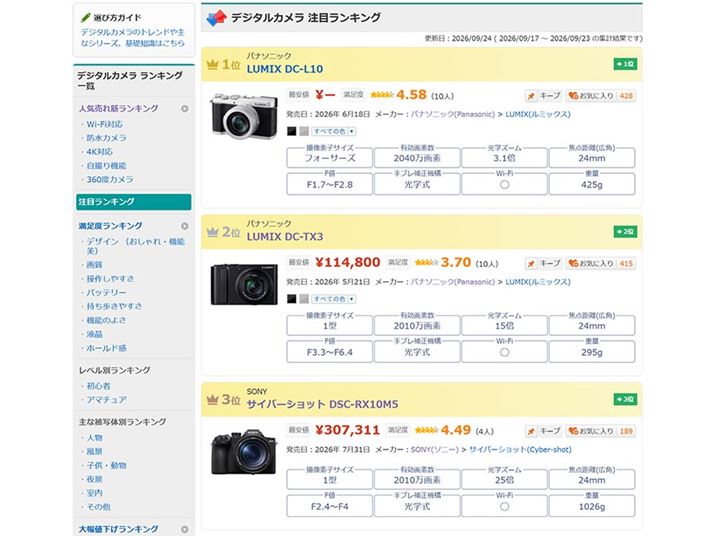Click the サイバーショット(Cyber-shot) series link
Screen dimensions: 715x536
coord(520,449)
